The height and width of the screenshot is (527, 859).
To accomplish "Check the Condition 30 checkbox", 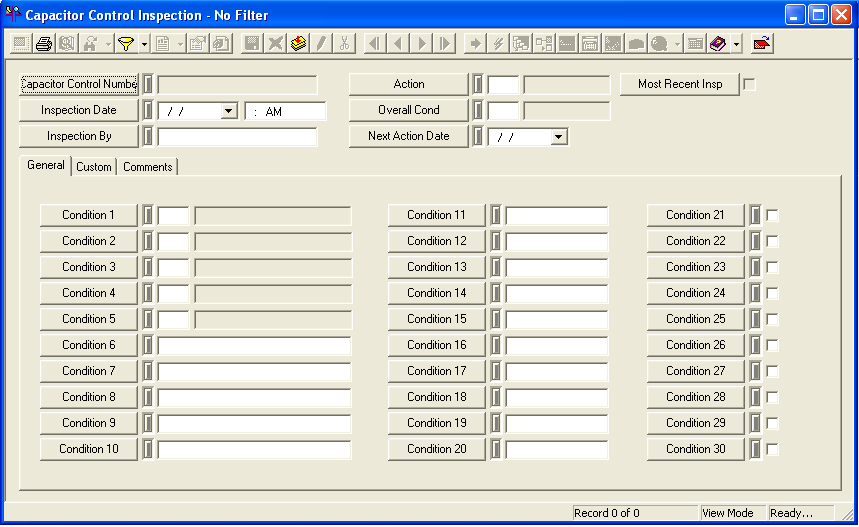I will (772, 449).
